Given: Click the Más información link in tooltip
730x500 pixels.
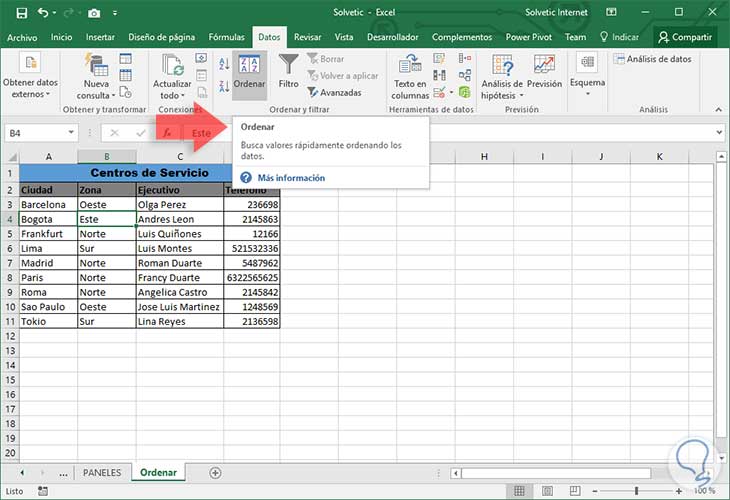Looking at the screenshot, I should [x=291, y=178].
